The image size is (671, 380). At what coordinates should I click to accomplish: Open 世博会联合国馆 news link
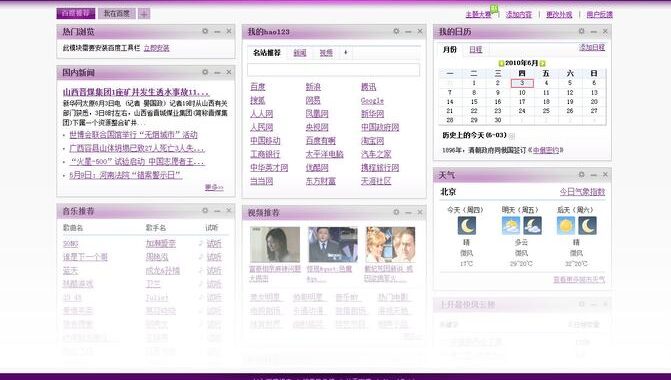[134, 135]
